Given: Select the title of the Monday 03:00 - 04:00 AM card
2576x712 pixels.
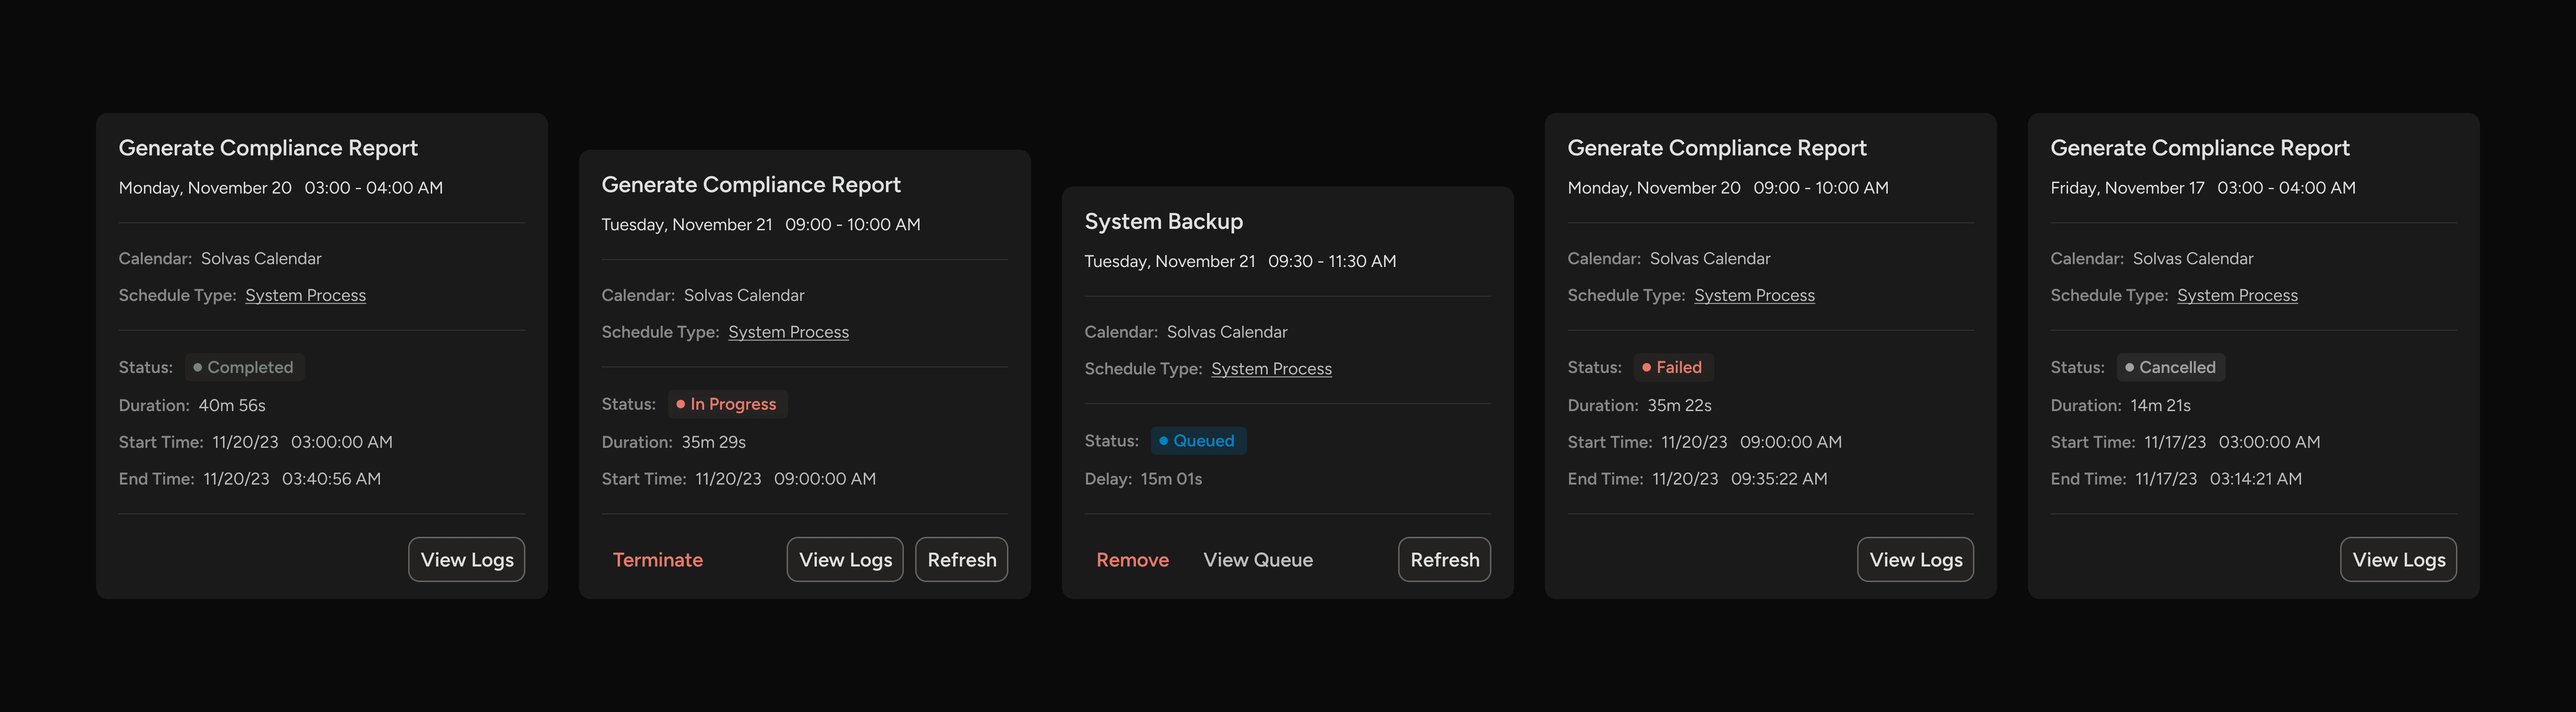Looking at the screenshot, I should coord(268,148).
